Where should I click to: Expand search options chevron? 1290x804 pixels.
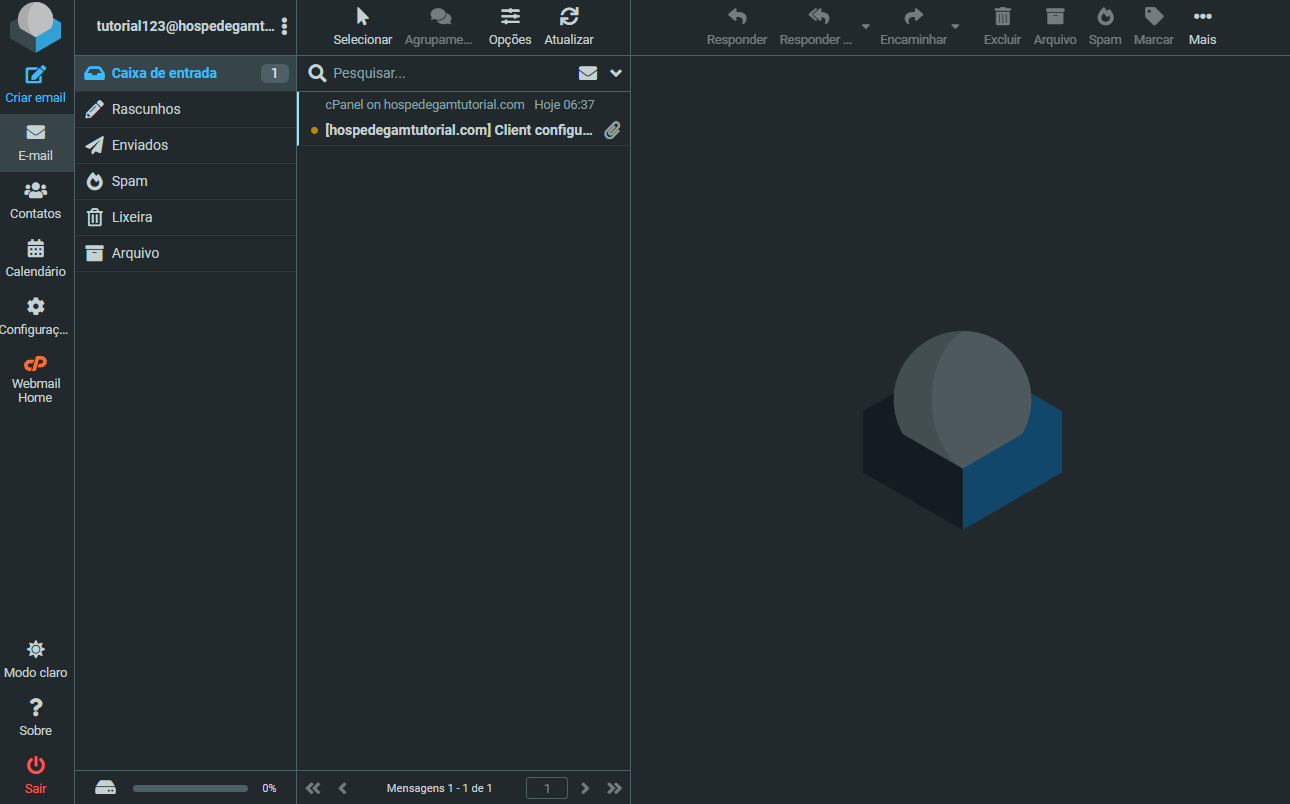(616, 73)
